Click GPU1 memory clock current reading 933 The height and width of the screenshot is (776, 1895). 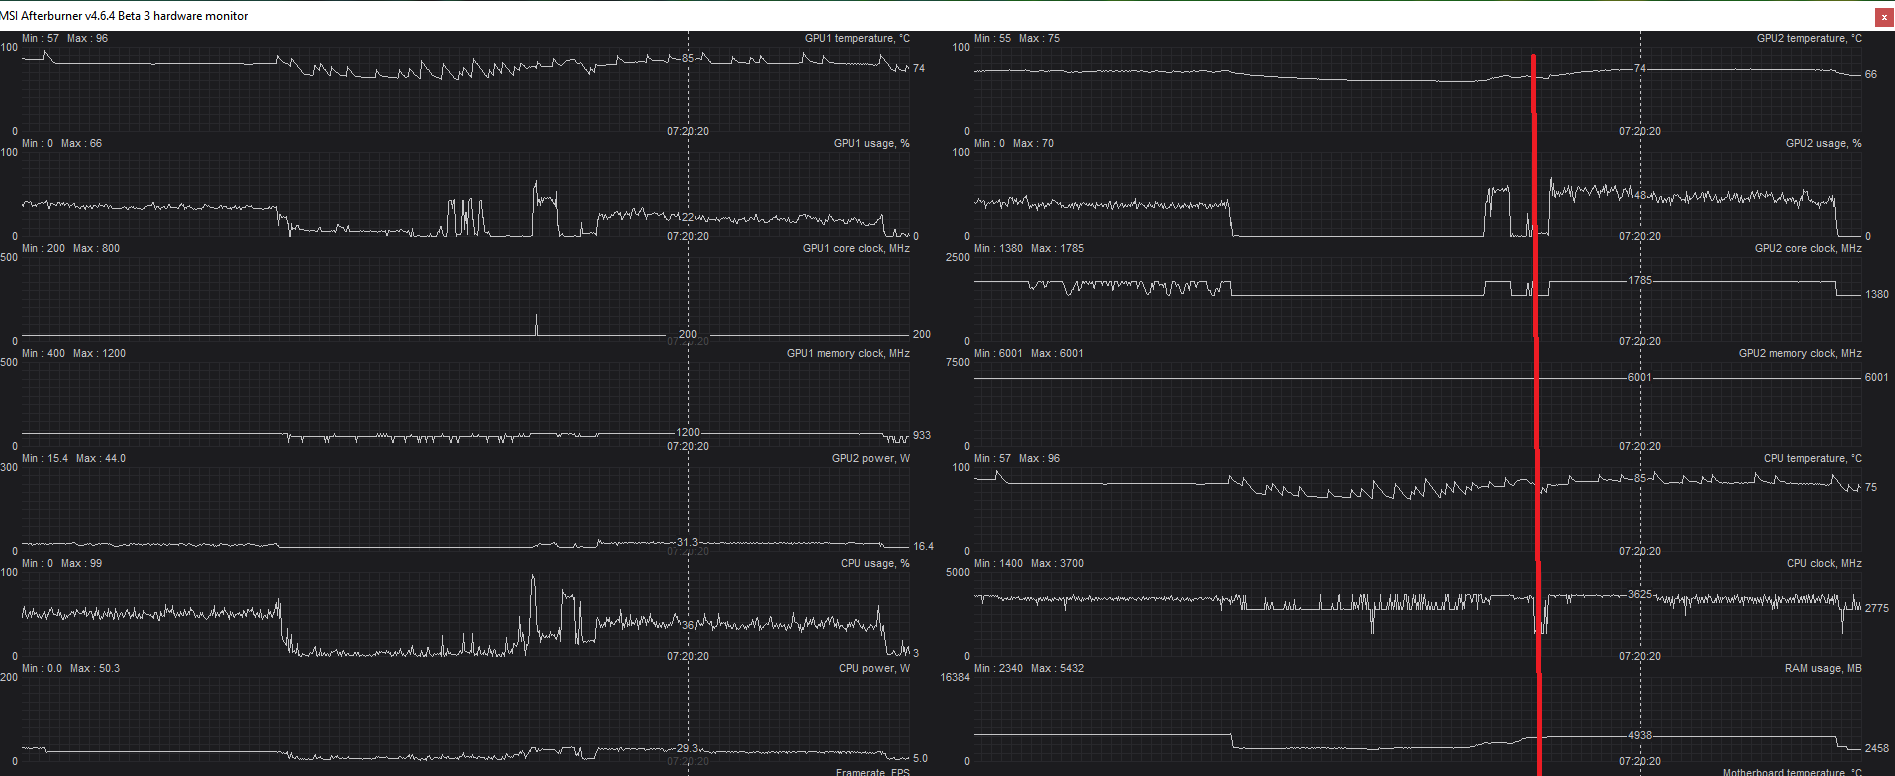(x=922, y=435)
